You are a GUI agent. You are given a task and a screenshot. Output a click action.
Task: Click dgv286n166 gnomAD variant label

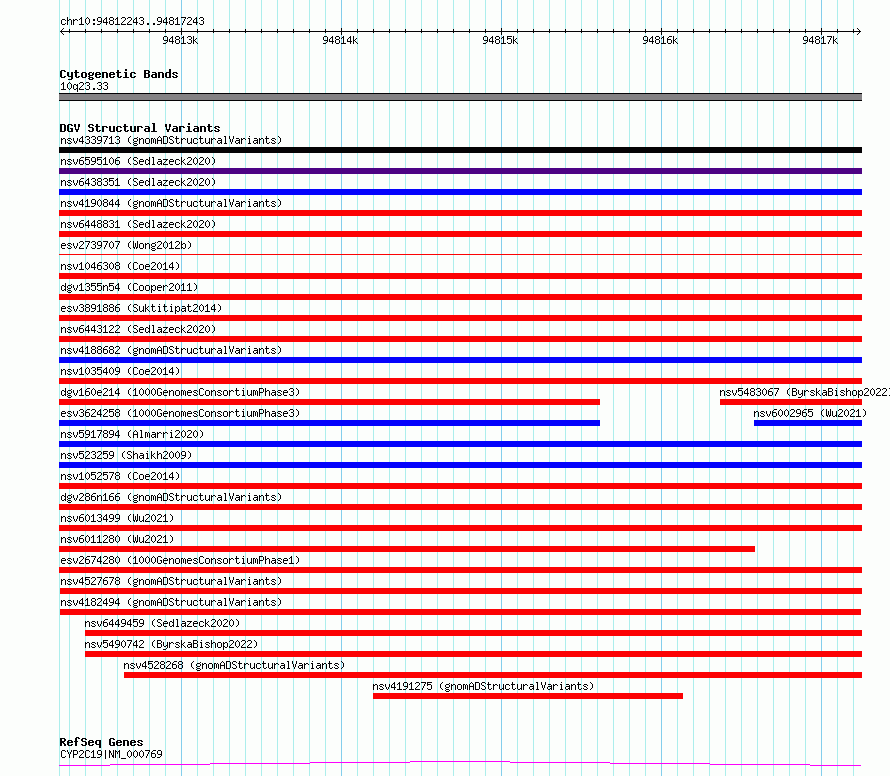click(171, 497)
